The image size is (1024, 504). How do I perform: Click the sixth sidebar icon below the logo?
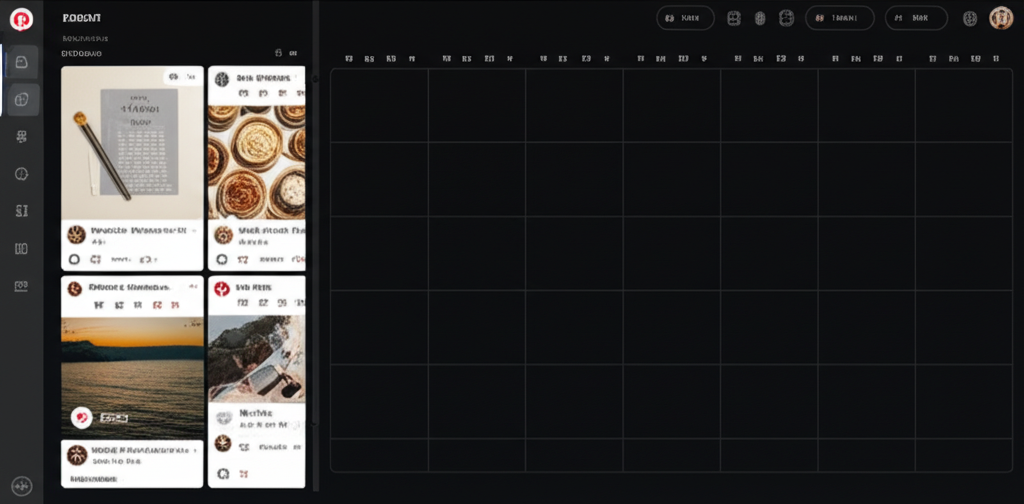22,248
